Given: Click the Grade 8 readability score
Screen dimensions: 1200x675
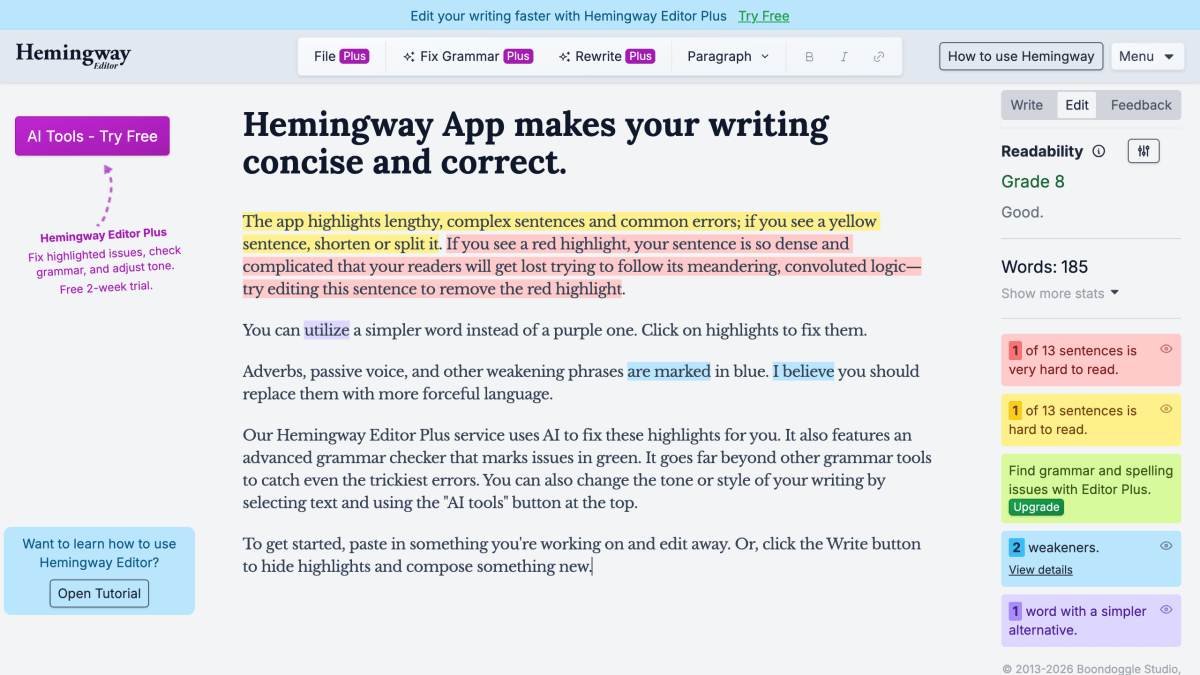Looking at the screenshot, I should pyautogui.click(x=1033, y=182).
